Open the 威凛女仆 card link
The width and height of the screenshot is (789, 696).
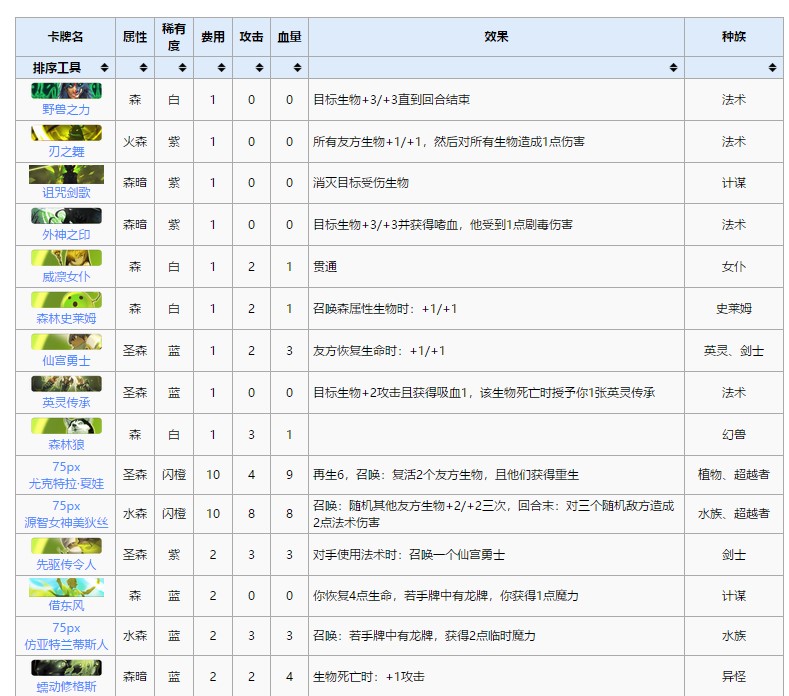(66, 276)
